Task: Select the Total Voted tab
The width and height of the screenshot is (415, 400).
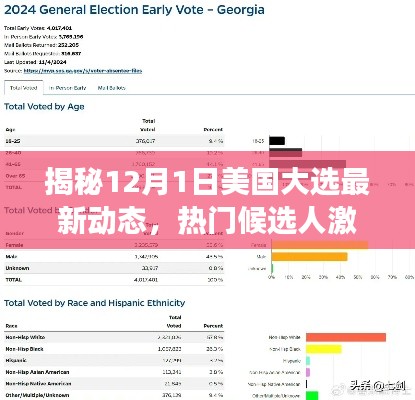Action: (x=23, y=88)
